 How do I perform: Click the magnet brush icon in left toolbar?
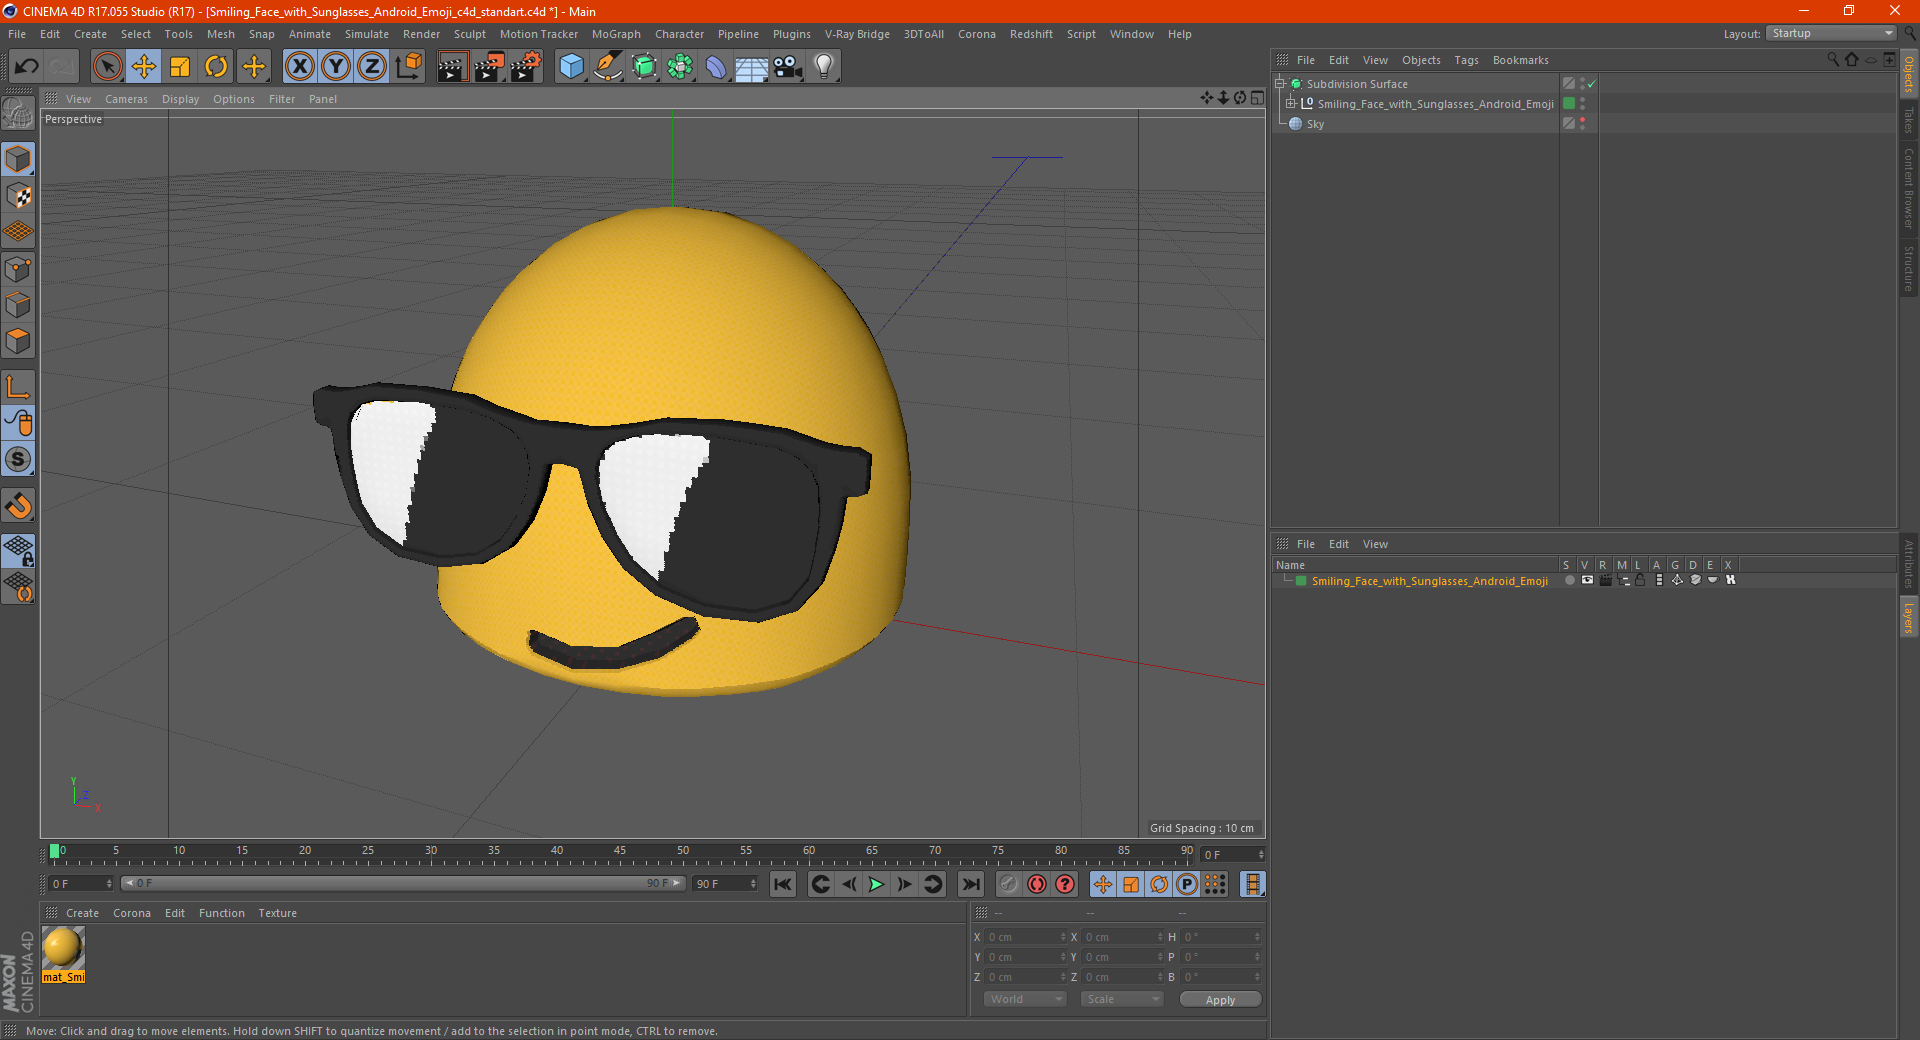coord(18,506)
